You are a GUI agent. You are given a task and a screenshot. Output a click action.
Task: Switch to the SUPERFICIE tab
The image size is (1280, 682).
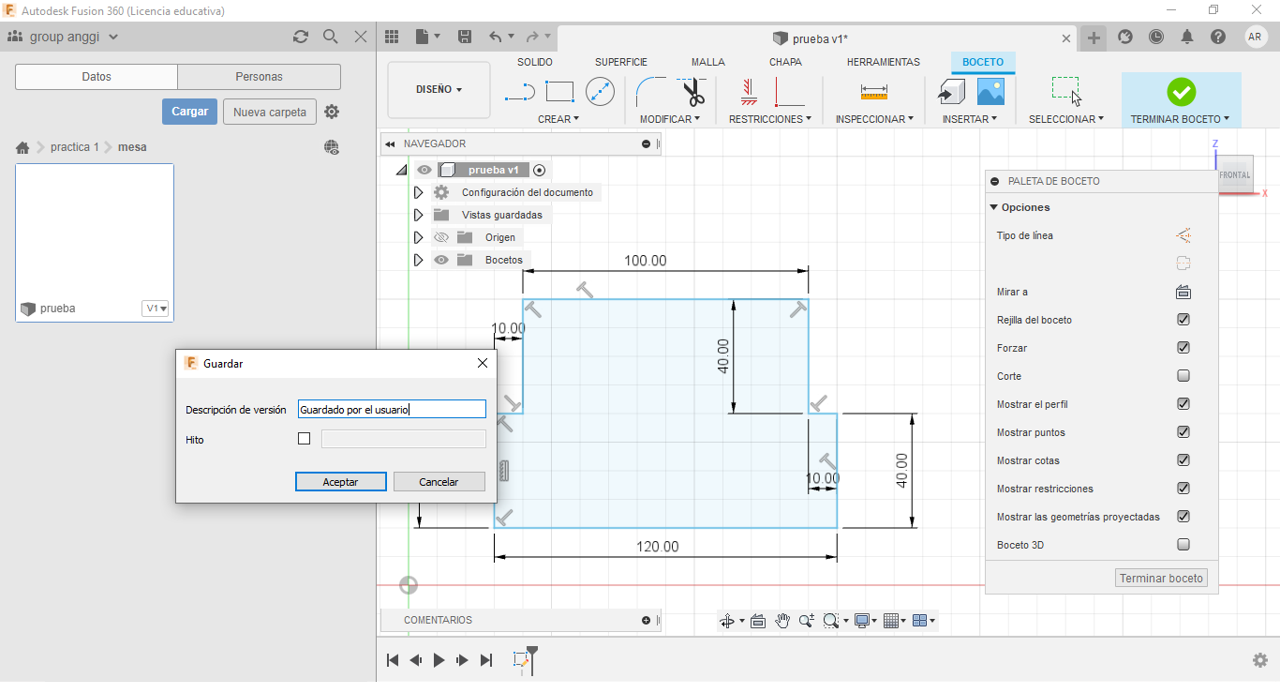[x=621, y=62]
